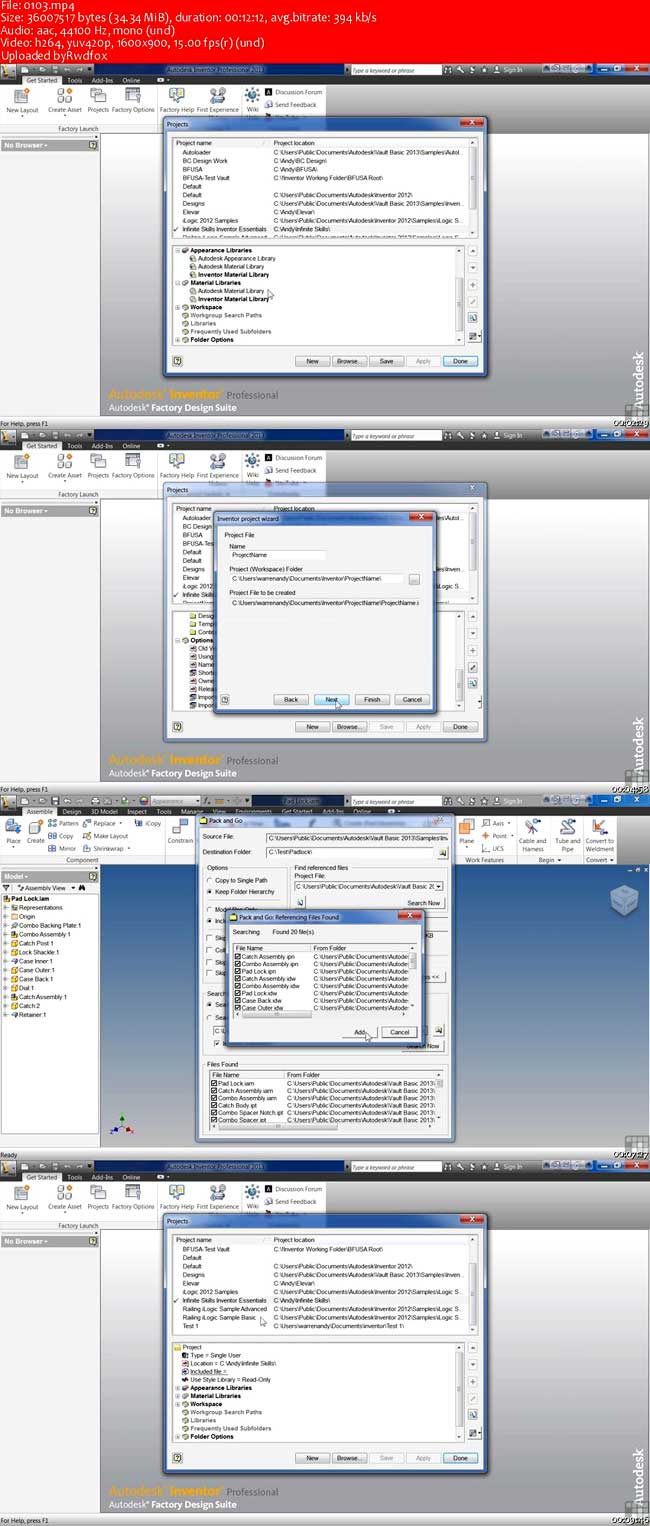
Task: Click the Copy components tool
Action: (62, 835)
